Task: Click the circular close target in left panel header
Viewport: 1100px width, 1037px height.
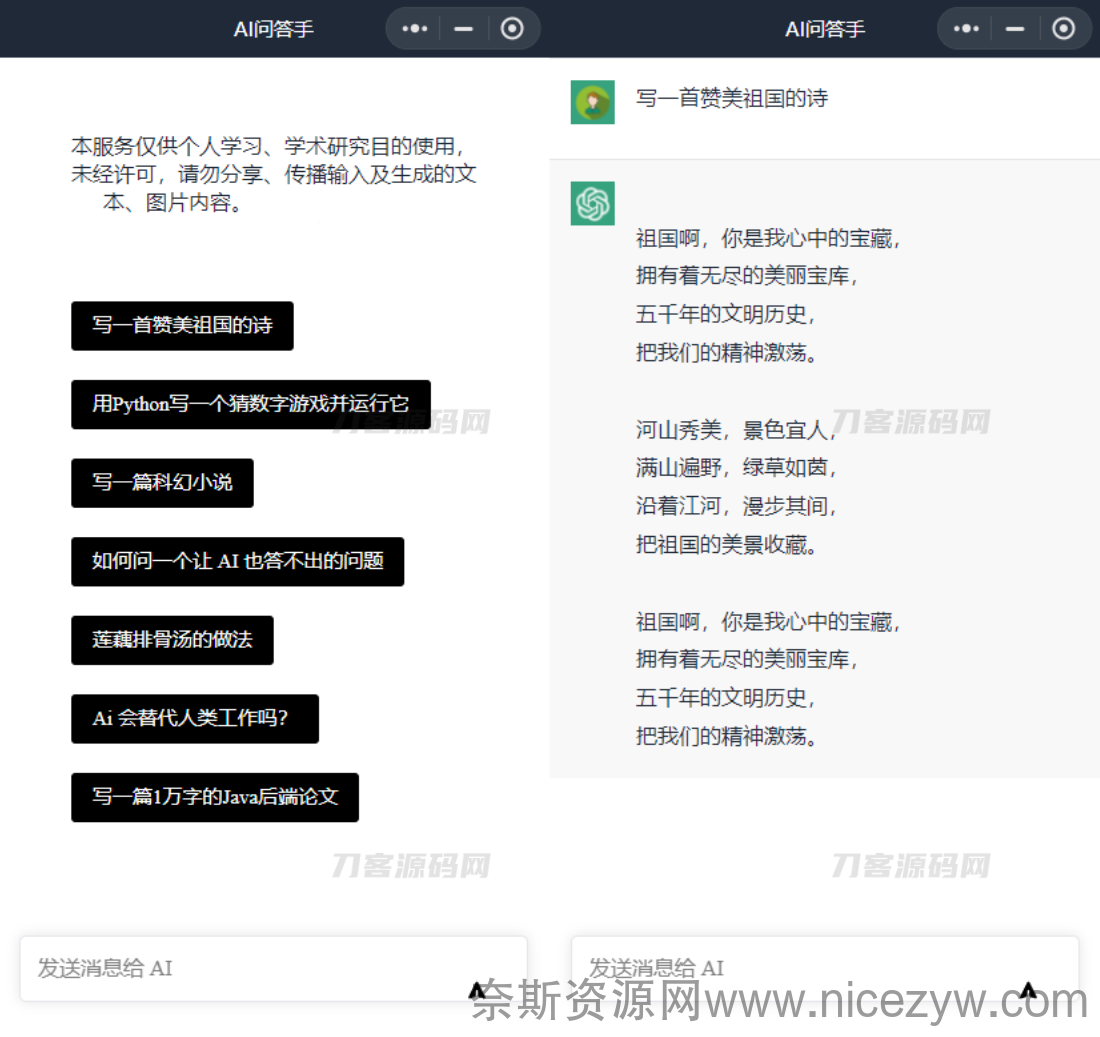Action: tap(512, 29)
